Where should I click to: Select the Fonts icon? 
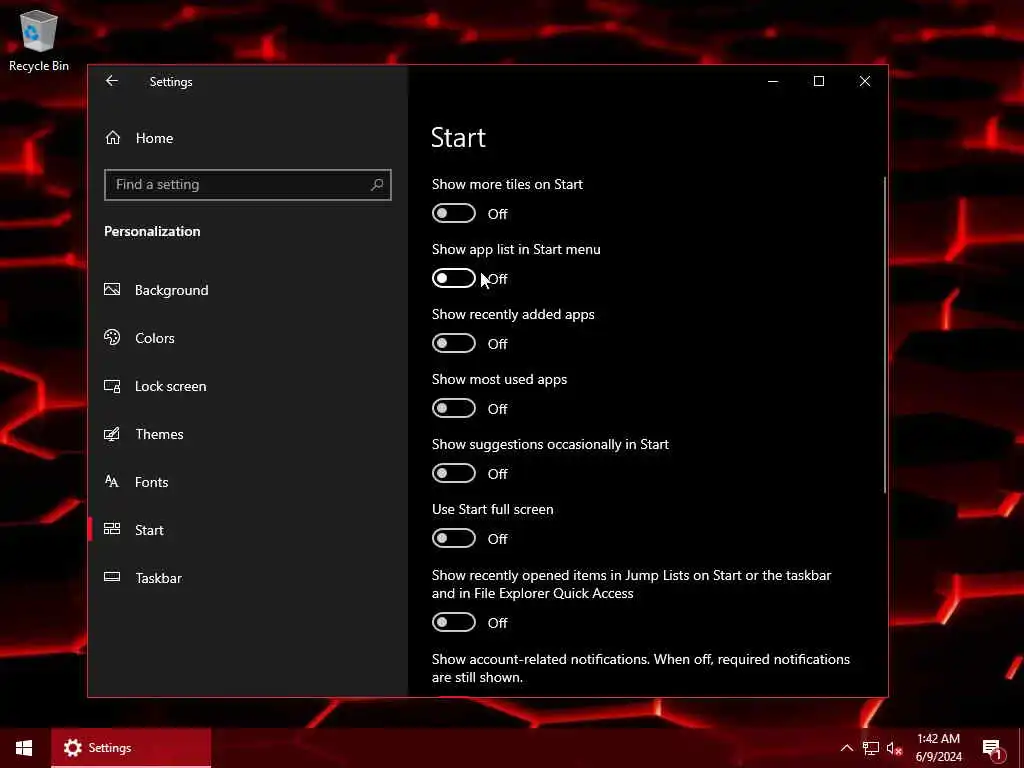(x=112, y=482)
